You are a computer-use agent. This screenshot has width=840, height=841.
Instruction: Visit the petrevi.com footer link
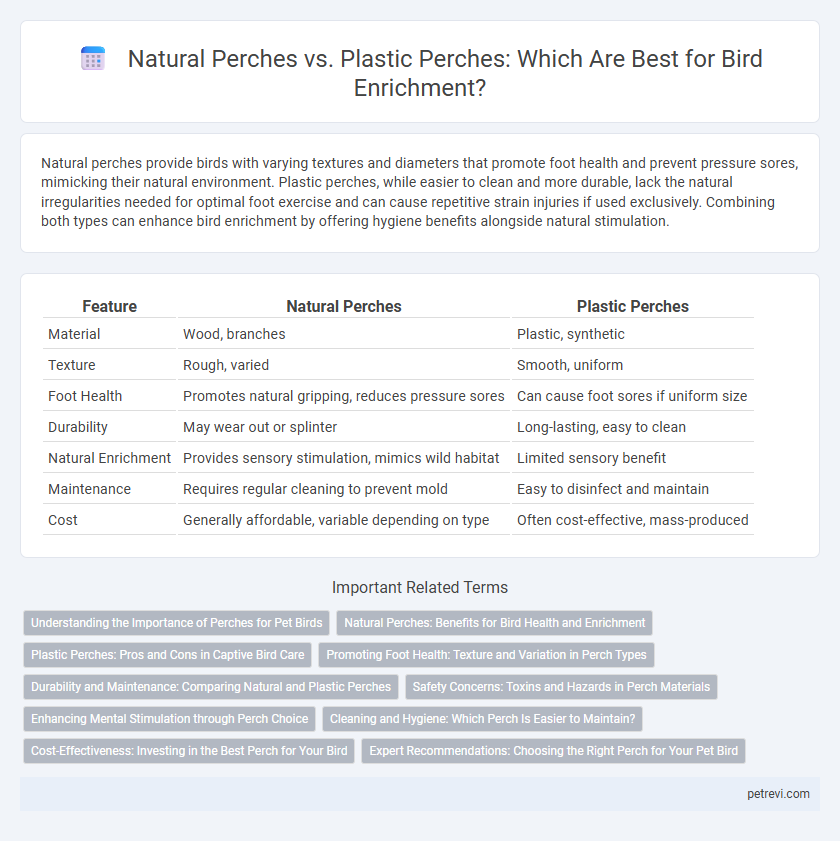(x=778, y=794)
